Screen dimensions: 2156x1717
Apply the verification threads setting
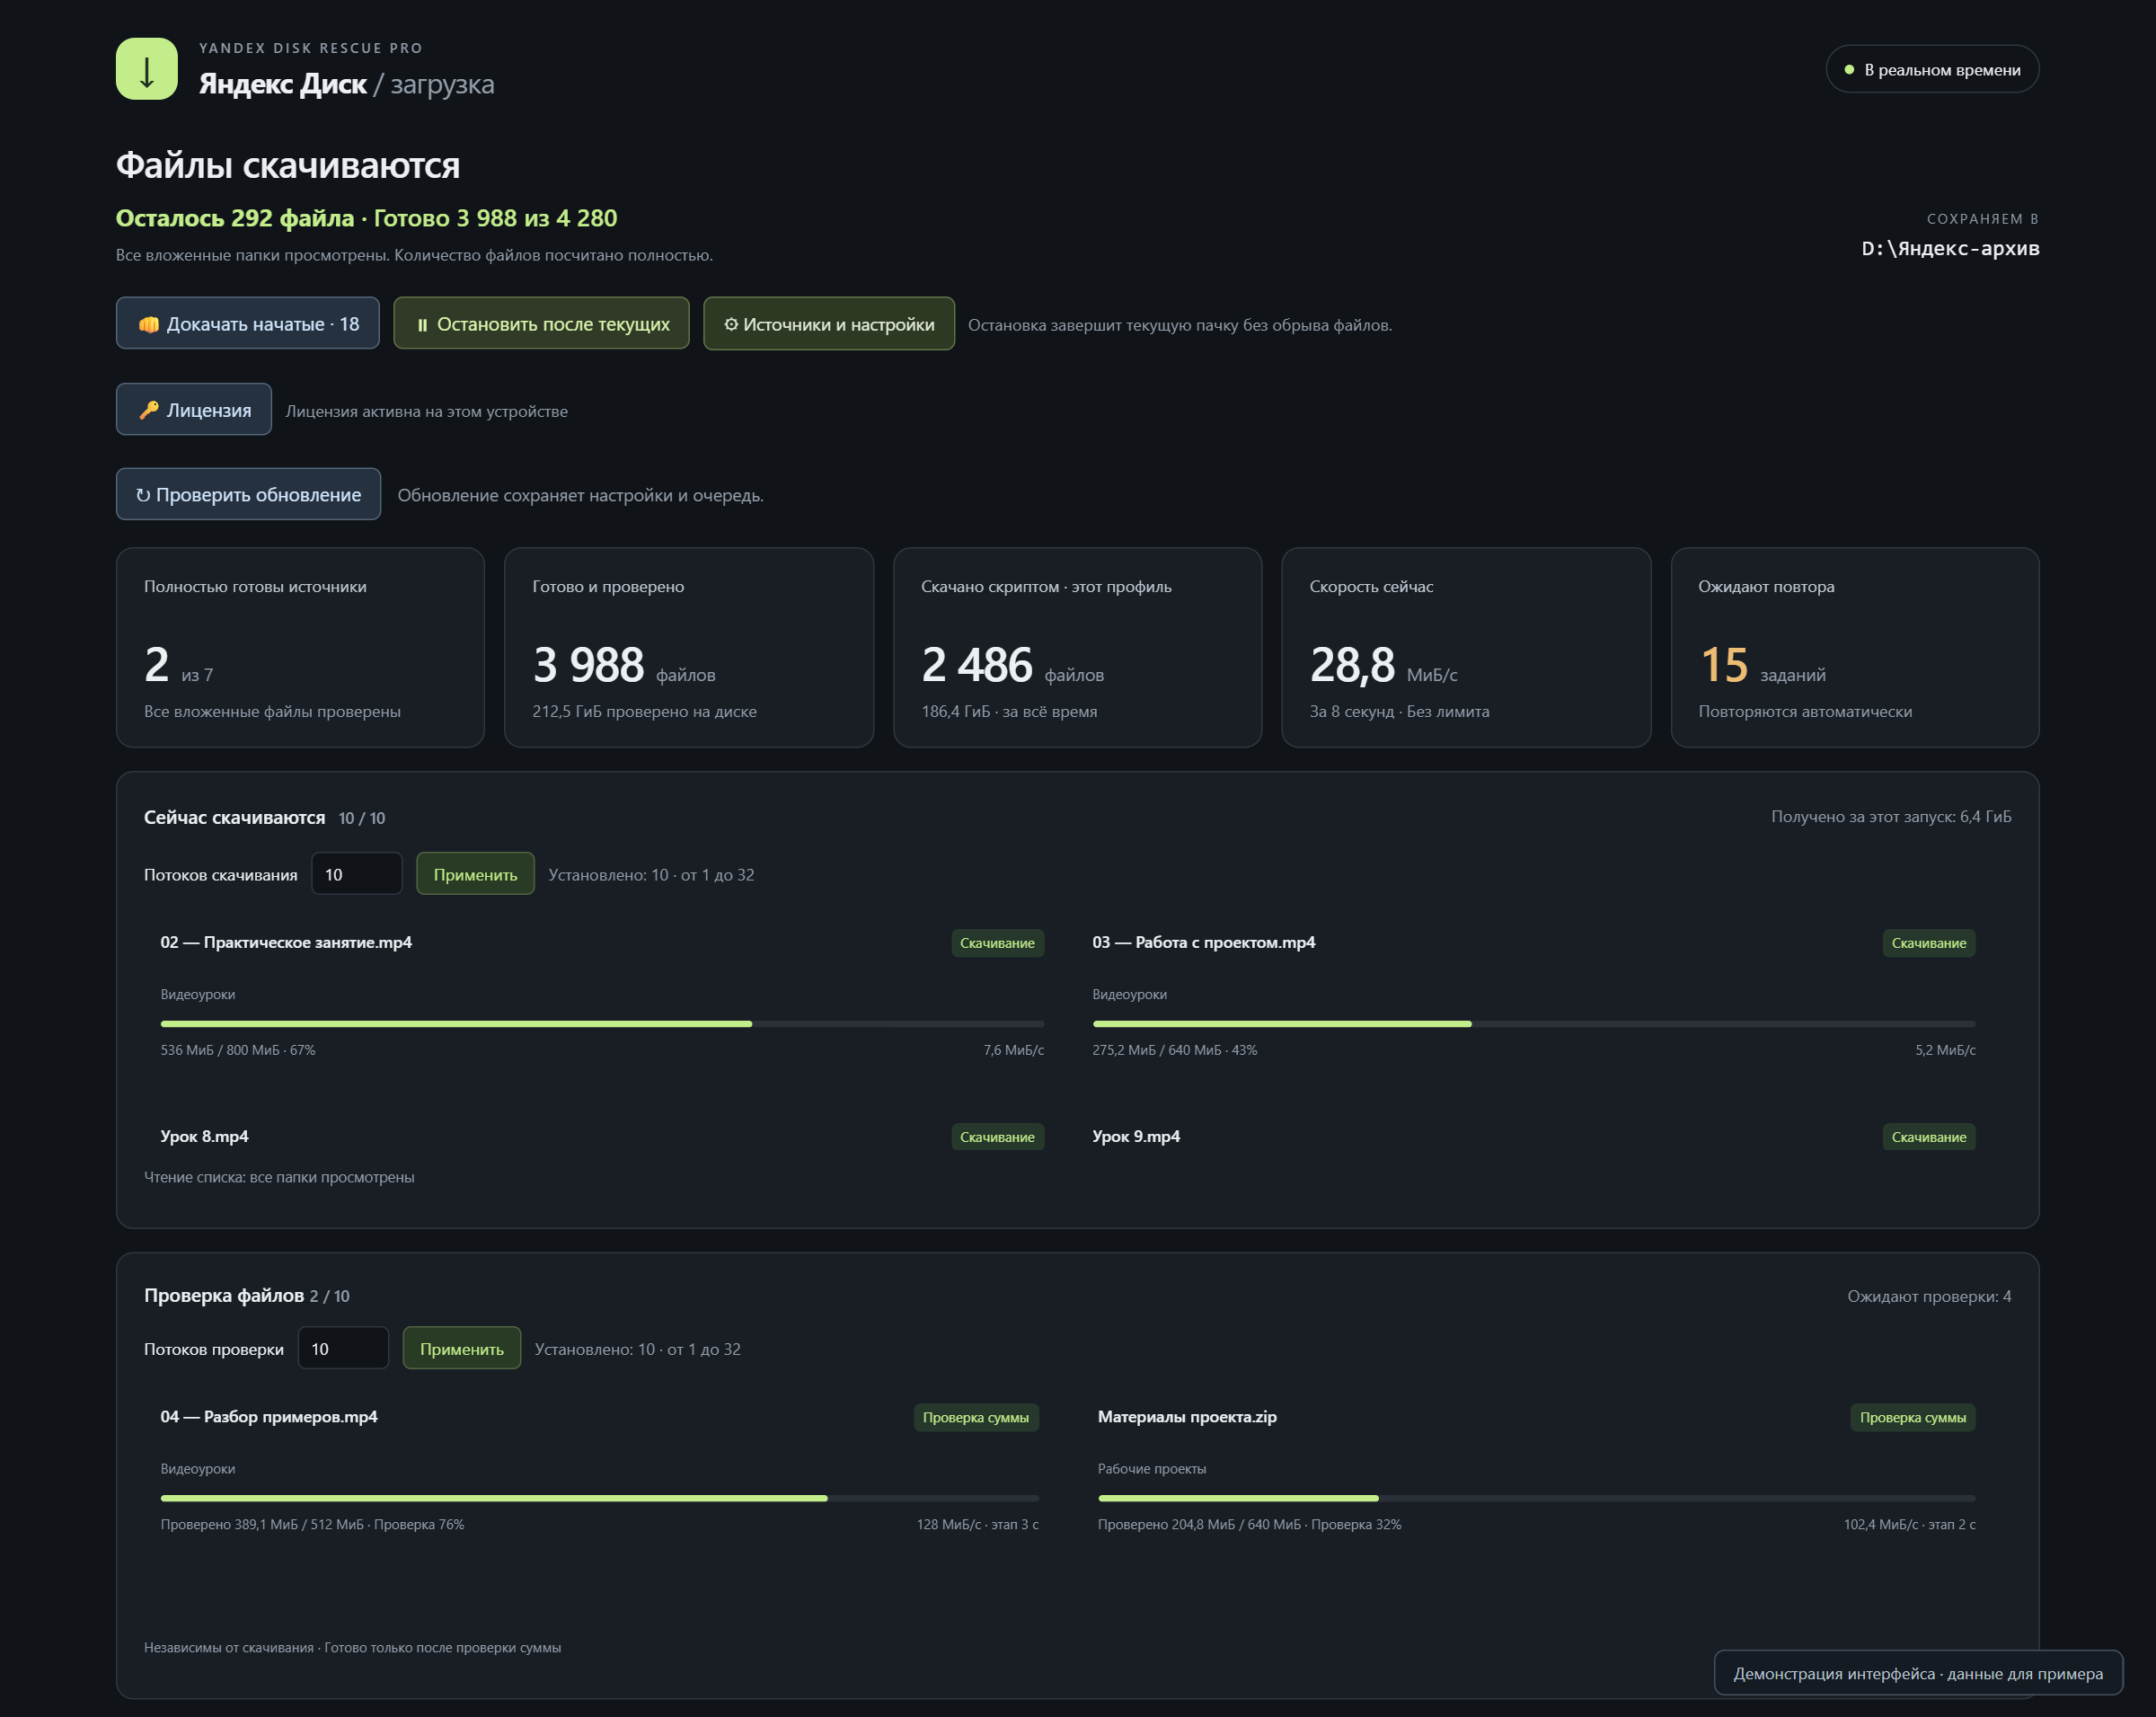click(x=461, y=1348)
